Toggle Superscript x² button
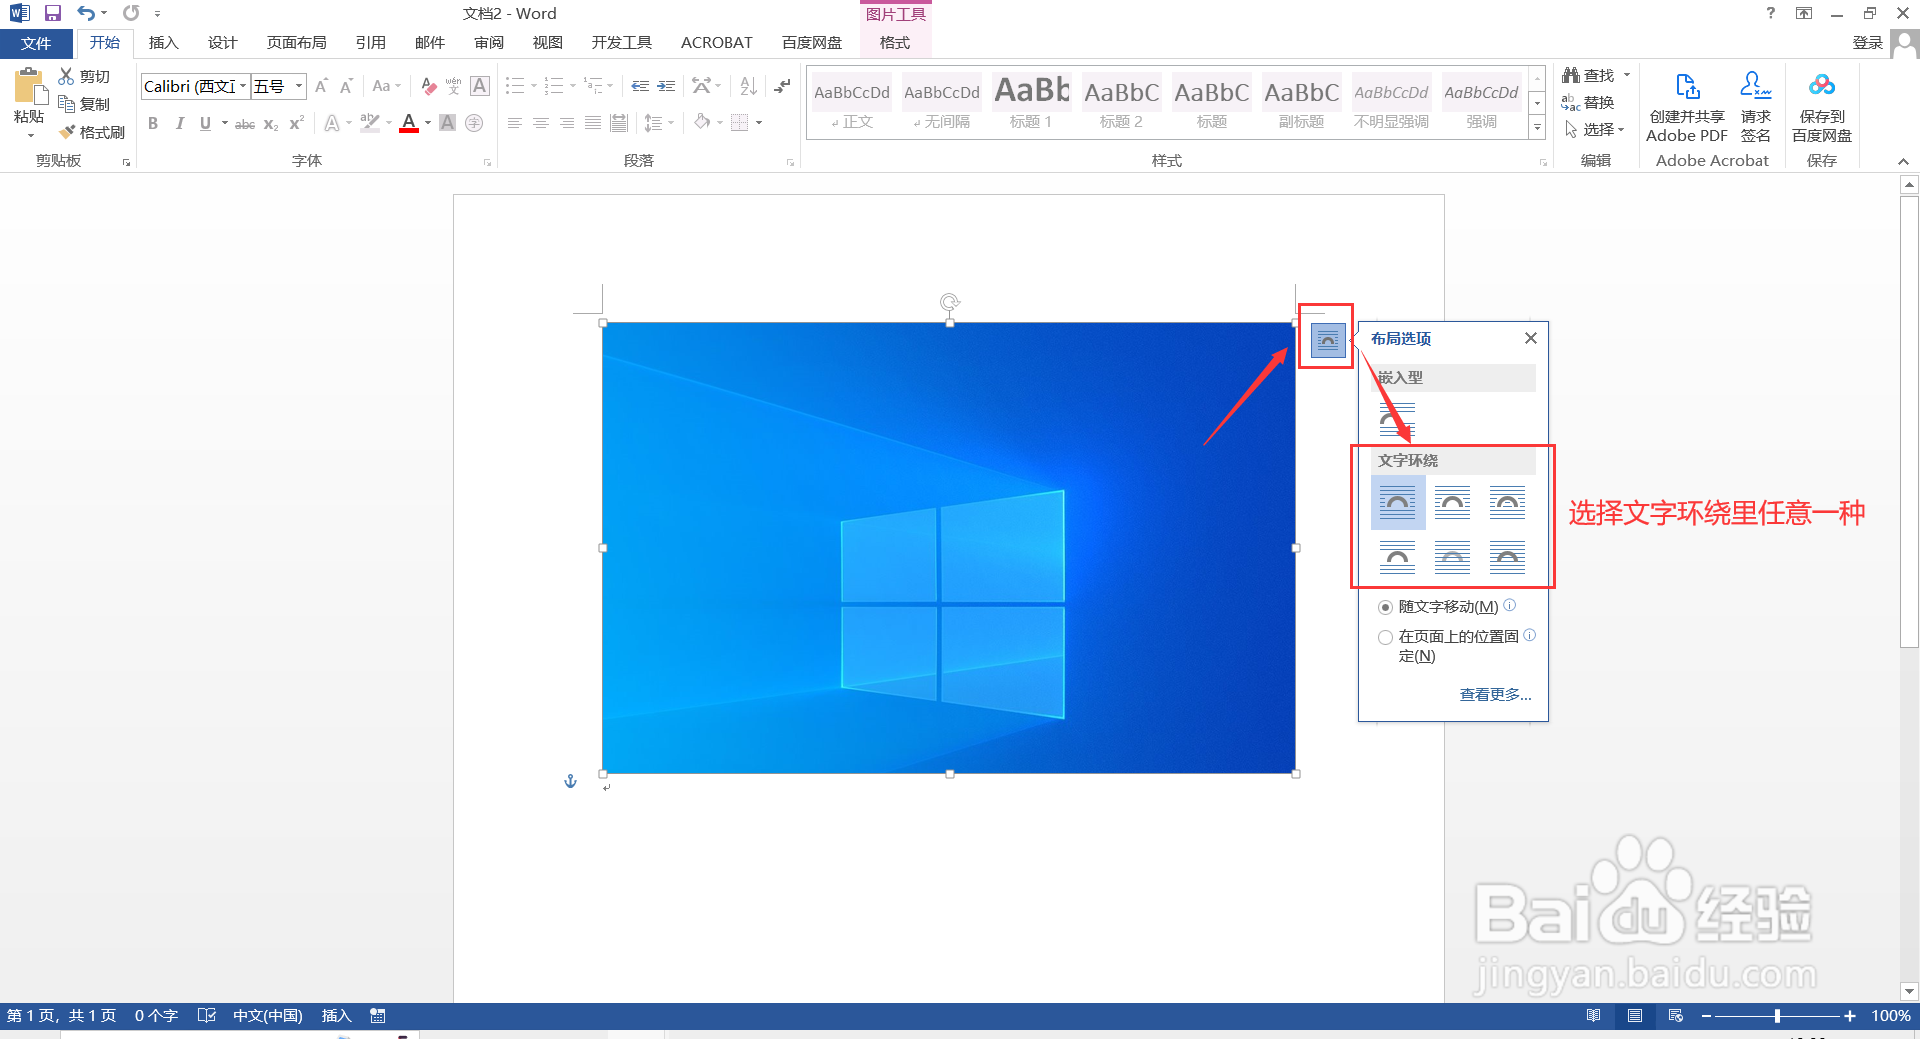The image size is (1920, 1039). click(x=296, y=123)
